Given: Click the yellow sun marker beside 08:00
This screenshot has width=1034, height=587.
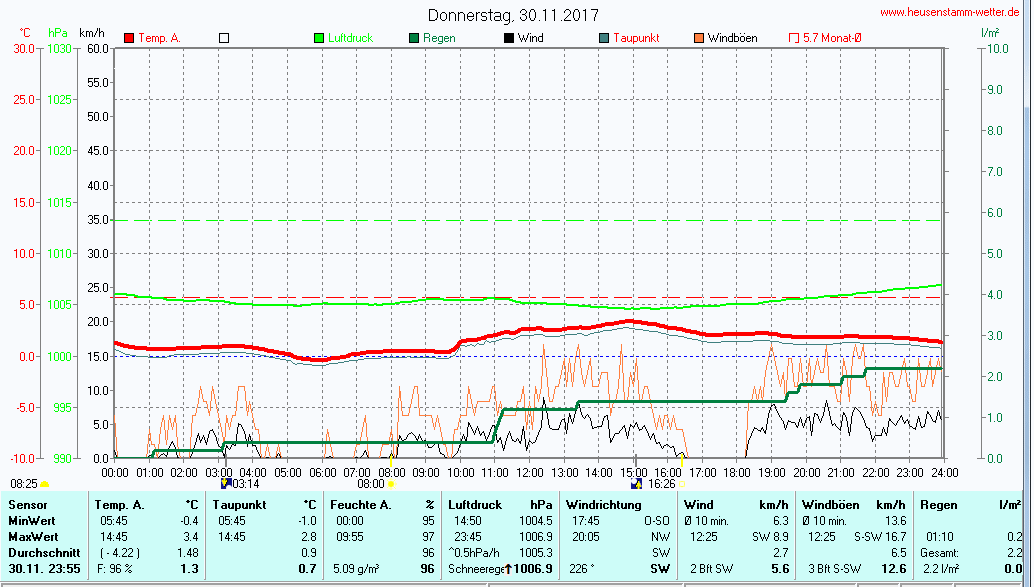Looking at the screenshot, I should point(391,484).
